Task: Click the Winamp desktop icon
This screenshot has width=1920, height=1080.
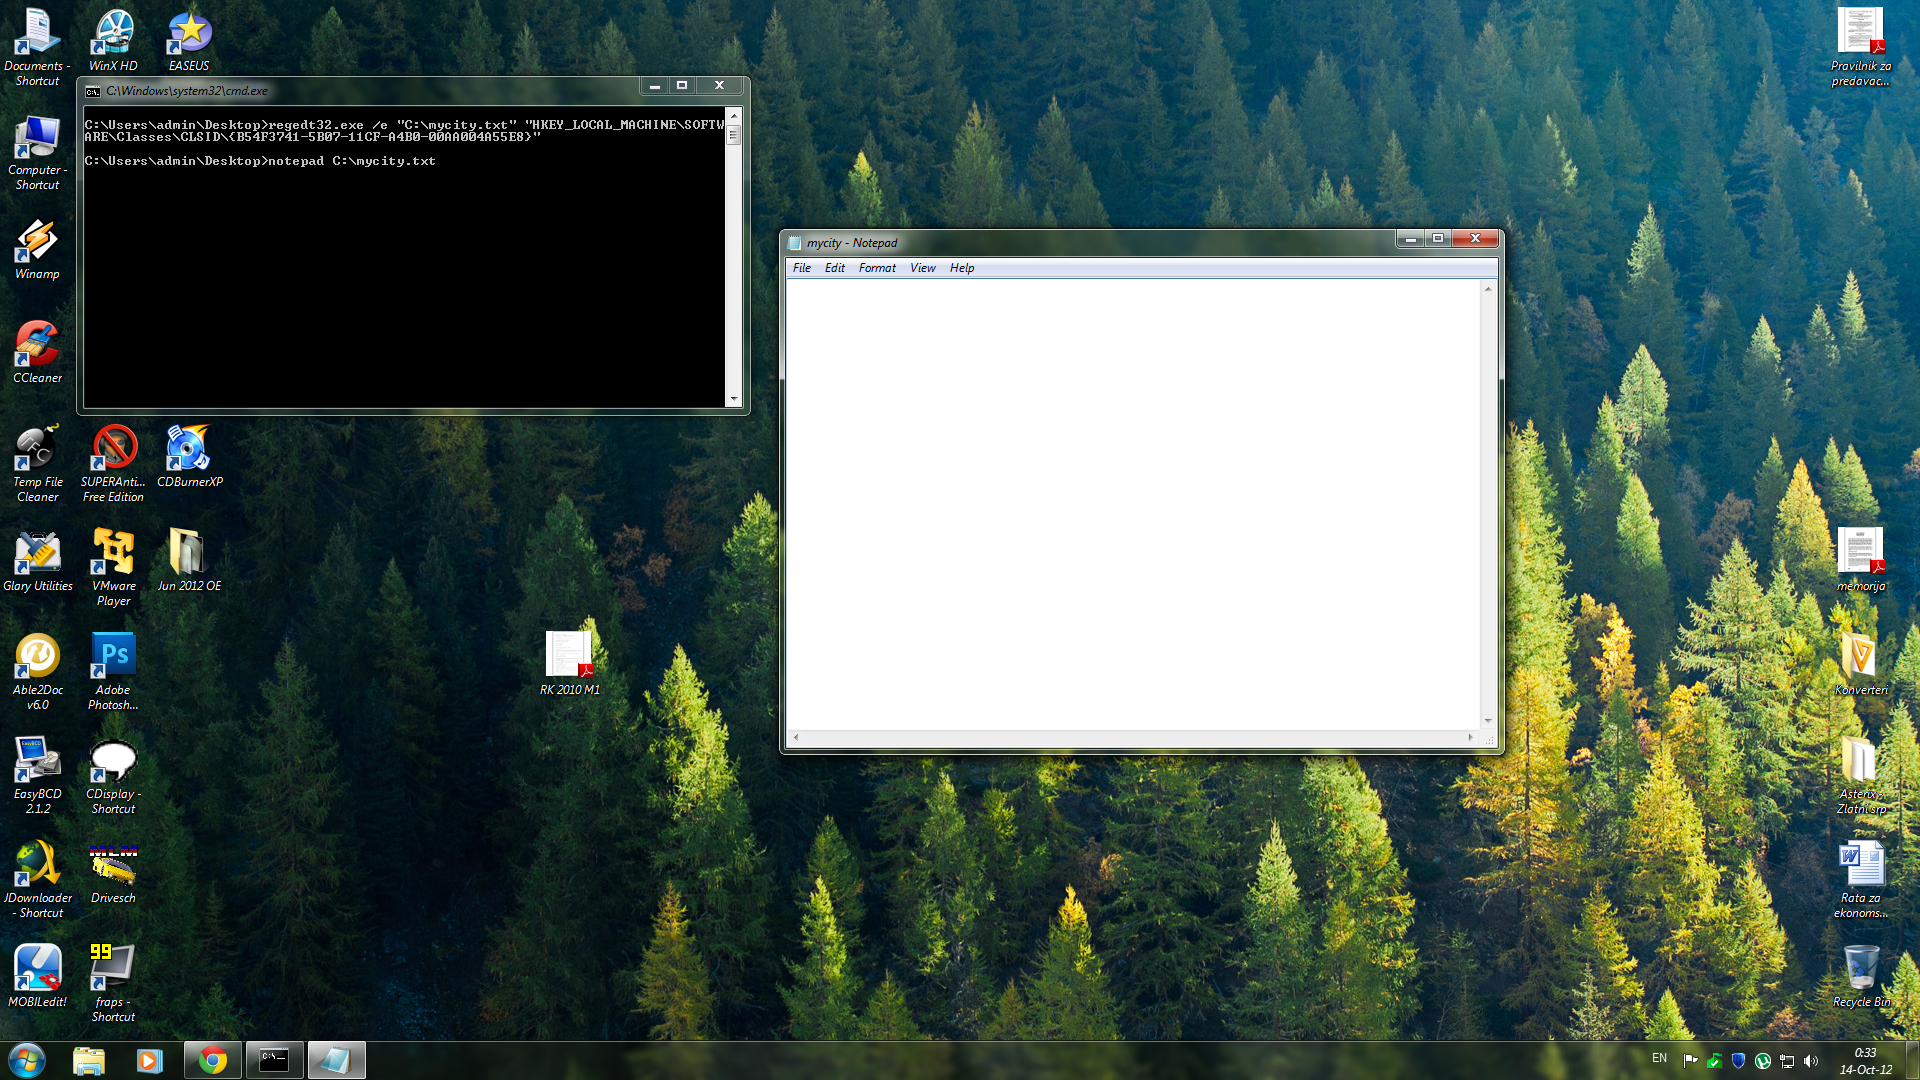Action: pyautogui.click(x=37, y=242)
